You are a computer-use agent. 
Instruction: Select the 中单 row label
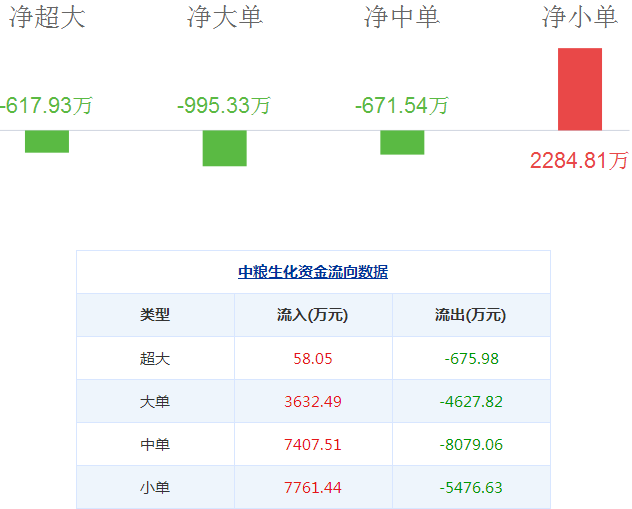tap(155, 445)
